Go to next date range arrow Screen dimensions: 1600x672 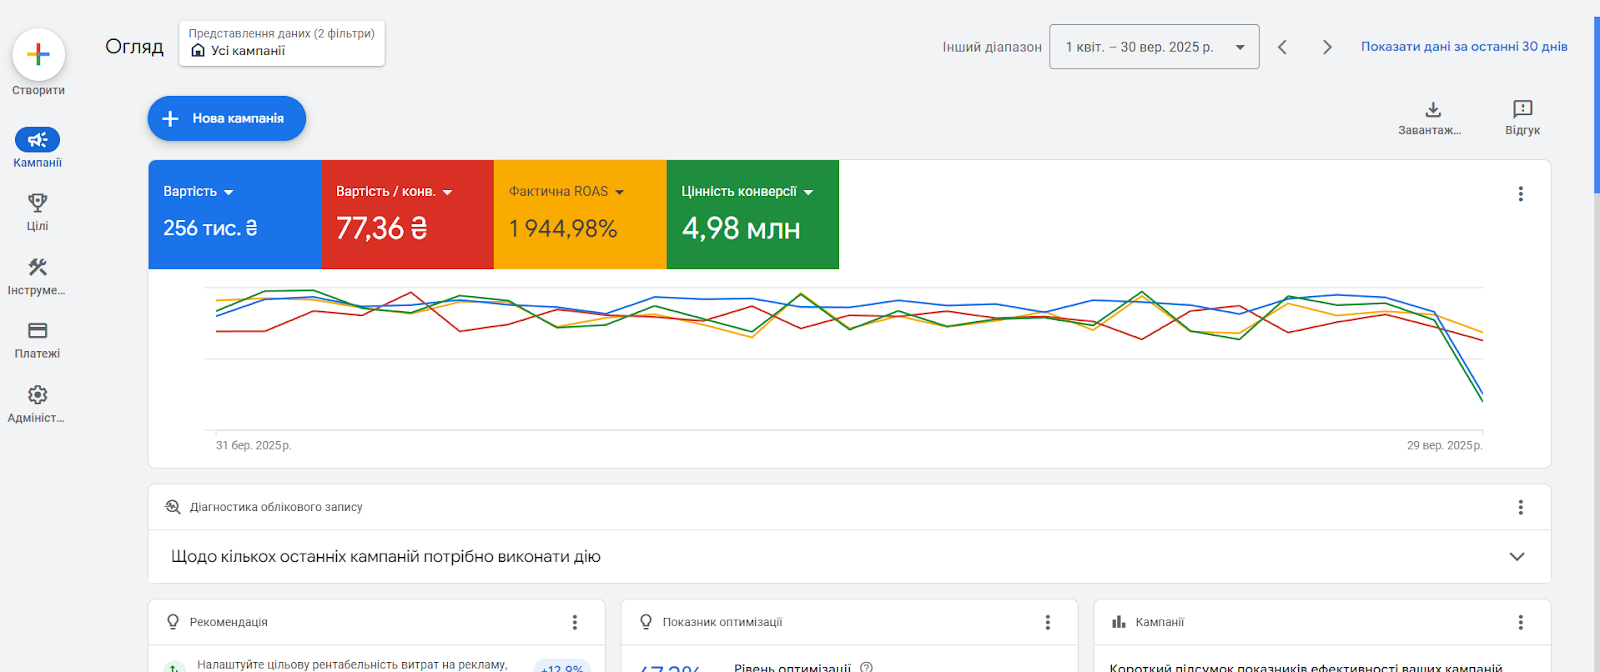pos(1327,47)
